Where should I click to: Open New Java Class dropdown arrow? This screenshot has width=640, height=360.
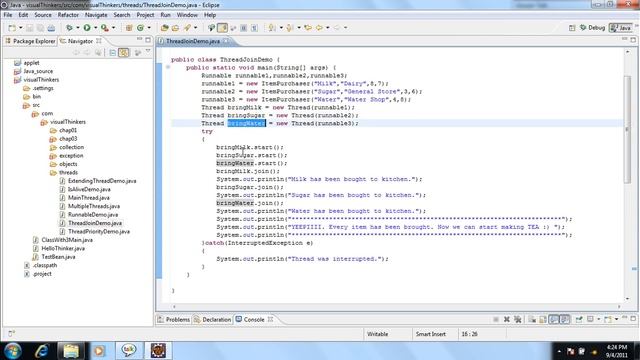click(149, 28)
